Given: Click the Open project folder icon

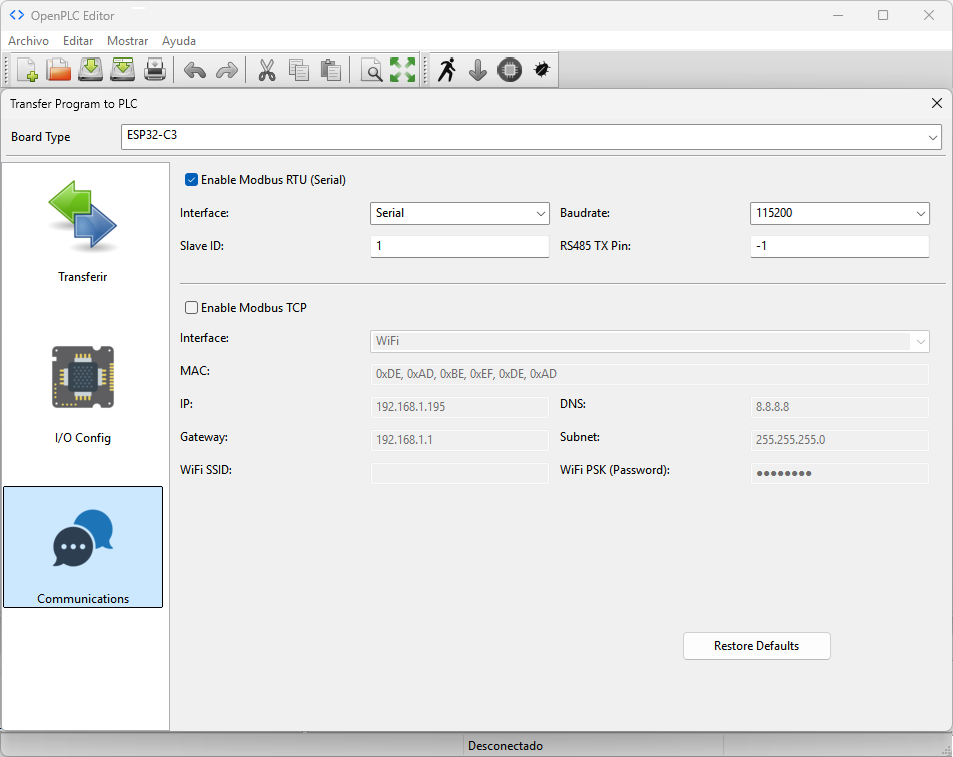Looking at the screenshot, I should tap(59, 70).
